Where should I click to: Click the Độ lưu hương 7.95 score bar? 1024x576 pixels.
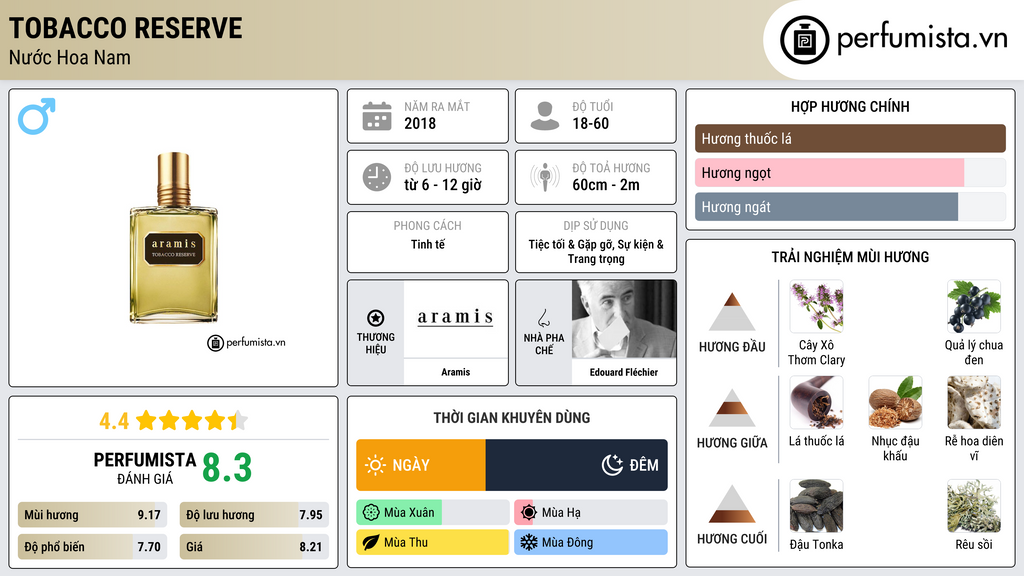click(x=254, y=515)
